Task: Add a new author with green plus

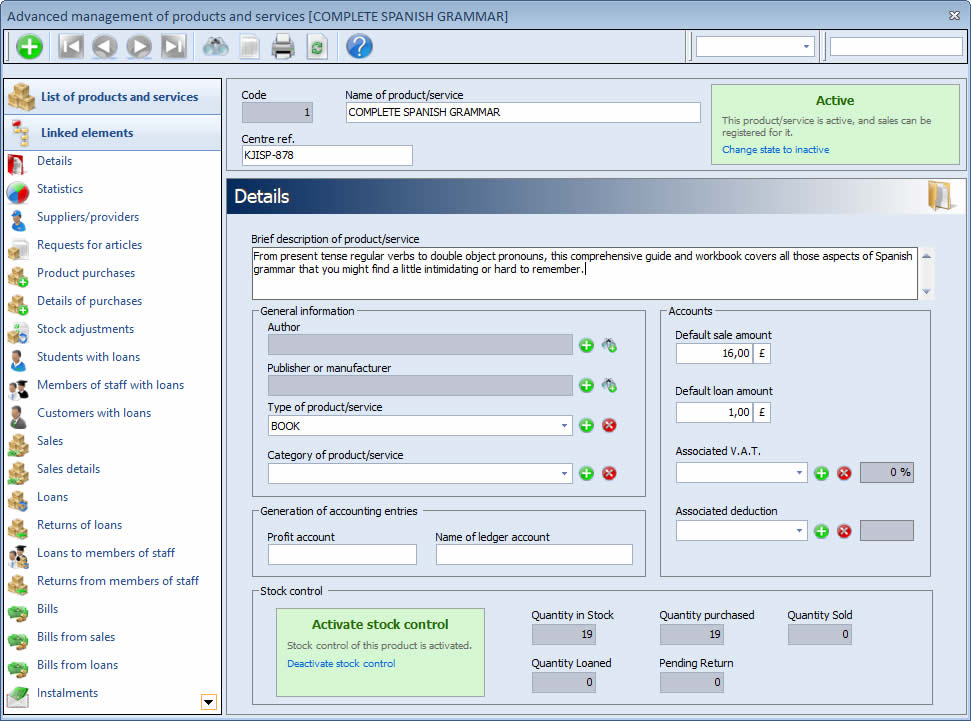Action: tap(587, 345)
